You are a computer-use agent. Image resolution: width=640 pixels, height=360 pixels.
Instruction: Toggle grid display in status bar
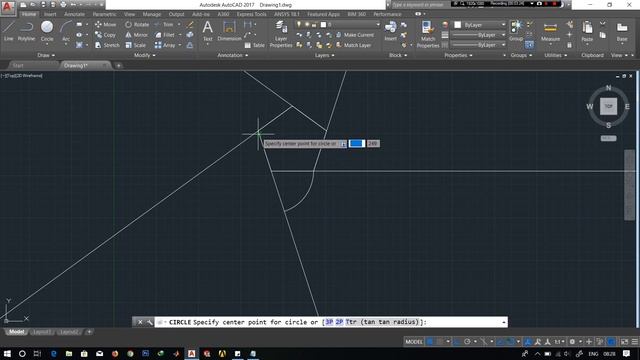pyautogui.click(x=429, y=342)
